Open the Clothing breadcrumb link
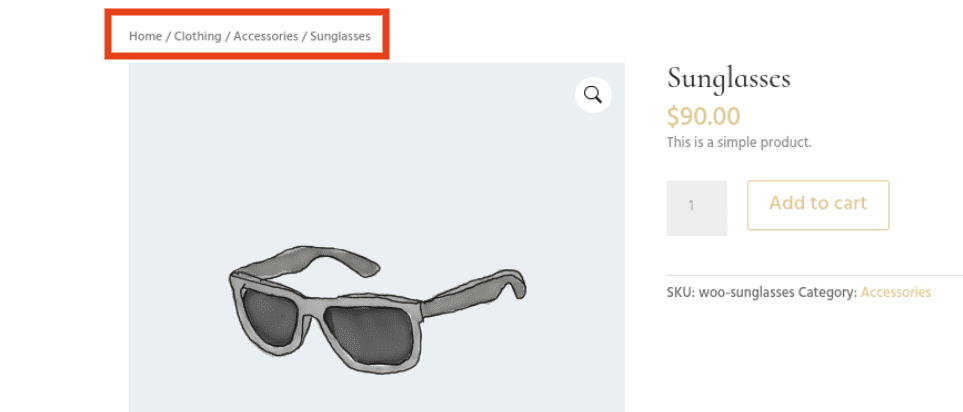This screenshot has width=963, height=412. pos(197,36)
